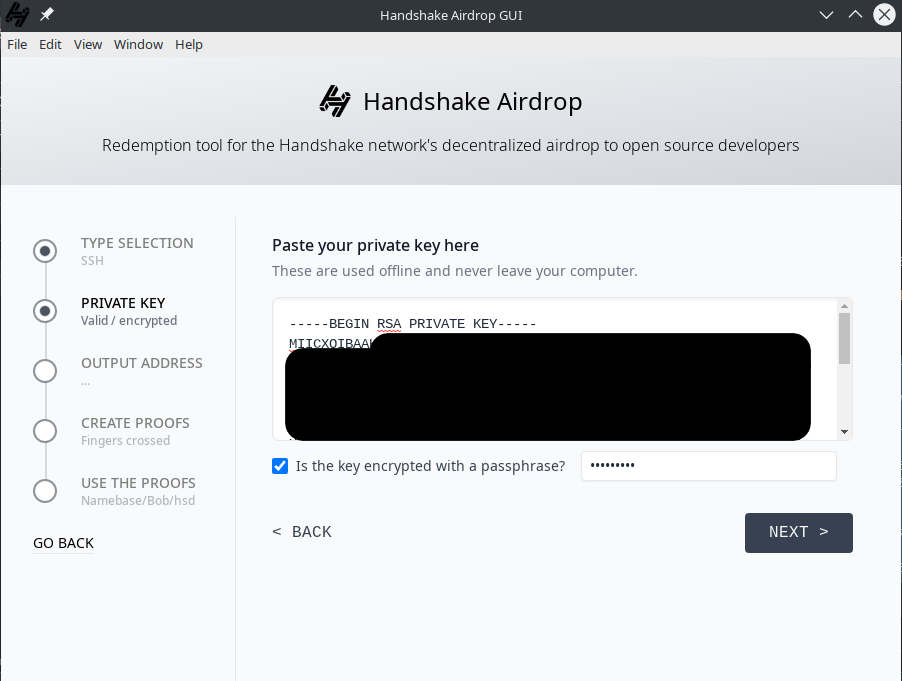Select the Use The Proofs step circle
Screen dimensions: 902x681
click(x=45, y=491)
